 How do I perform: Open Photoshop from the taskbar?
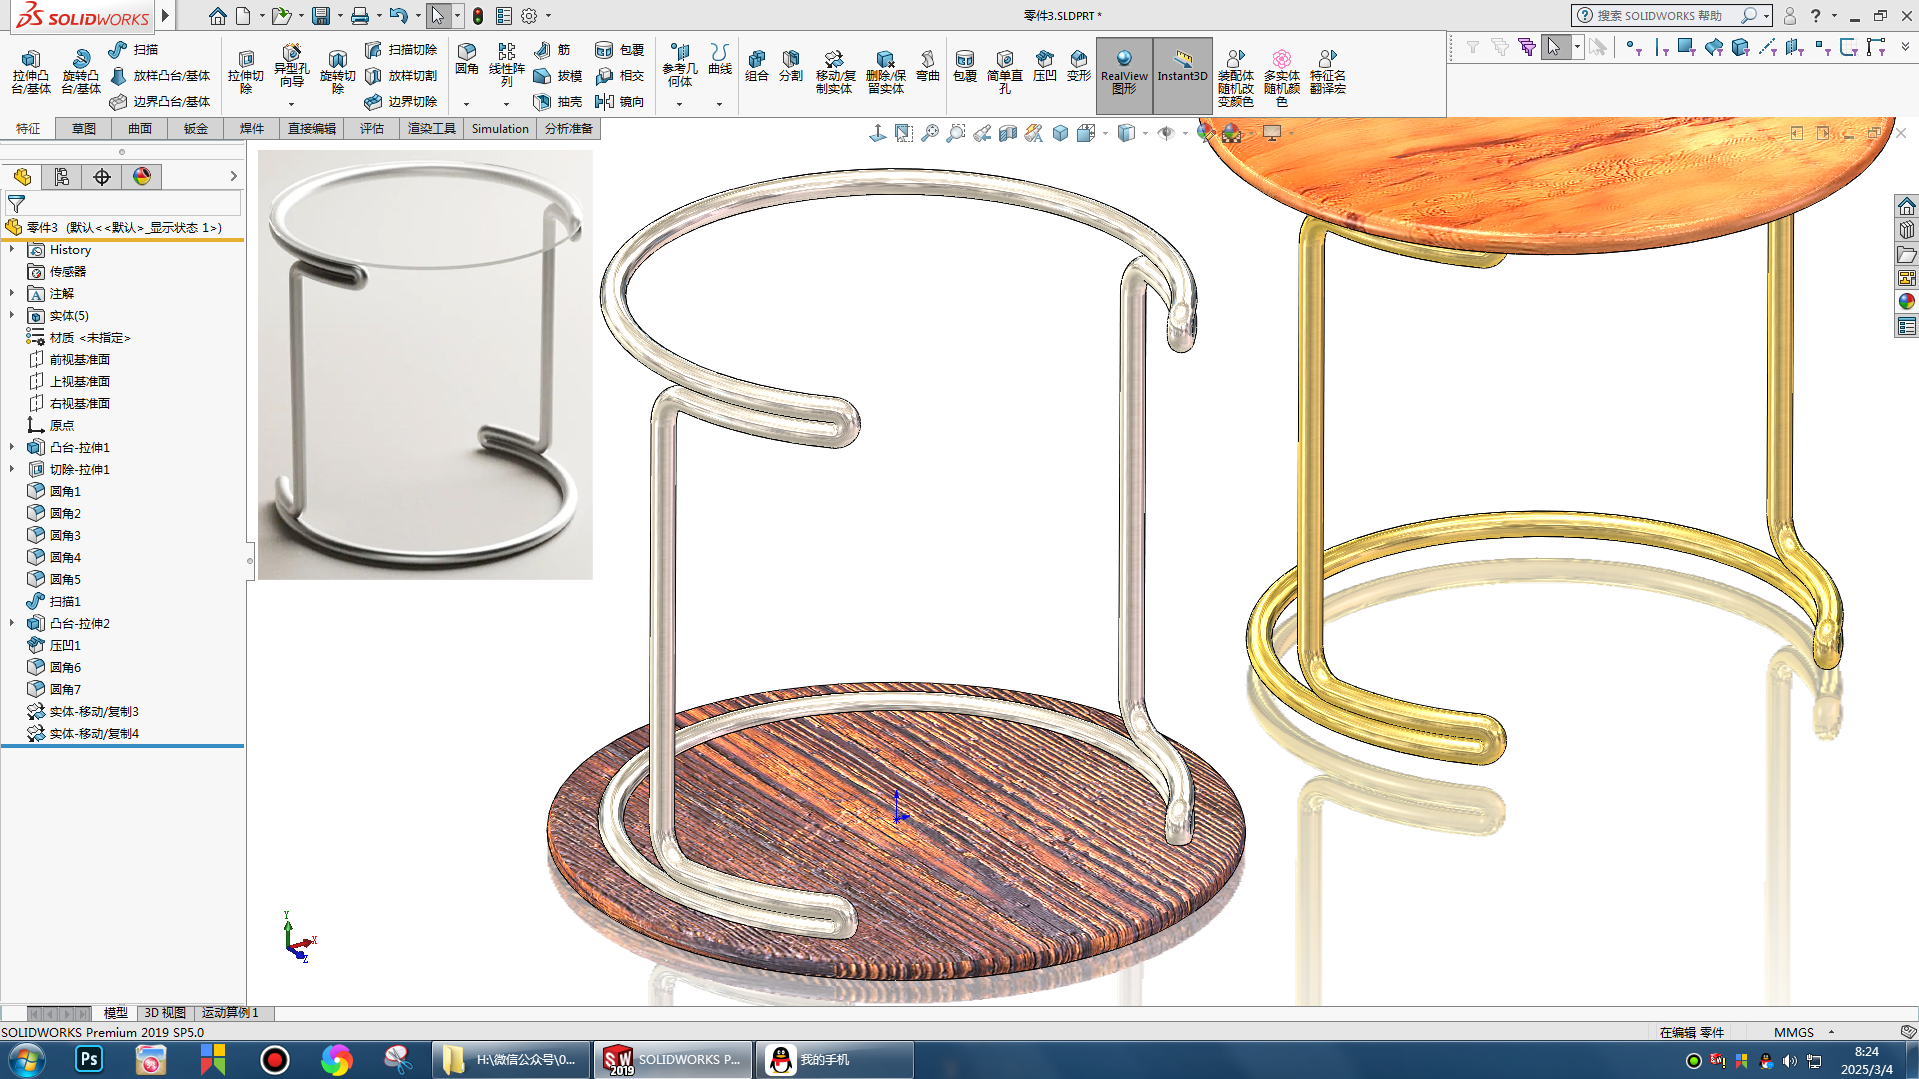[x=89, y=1059]
